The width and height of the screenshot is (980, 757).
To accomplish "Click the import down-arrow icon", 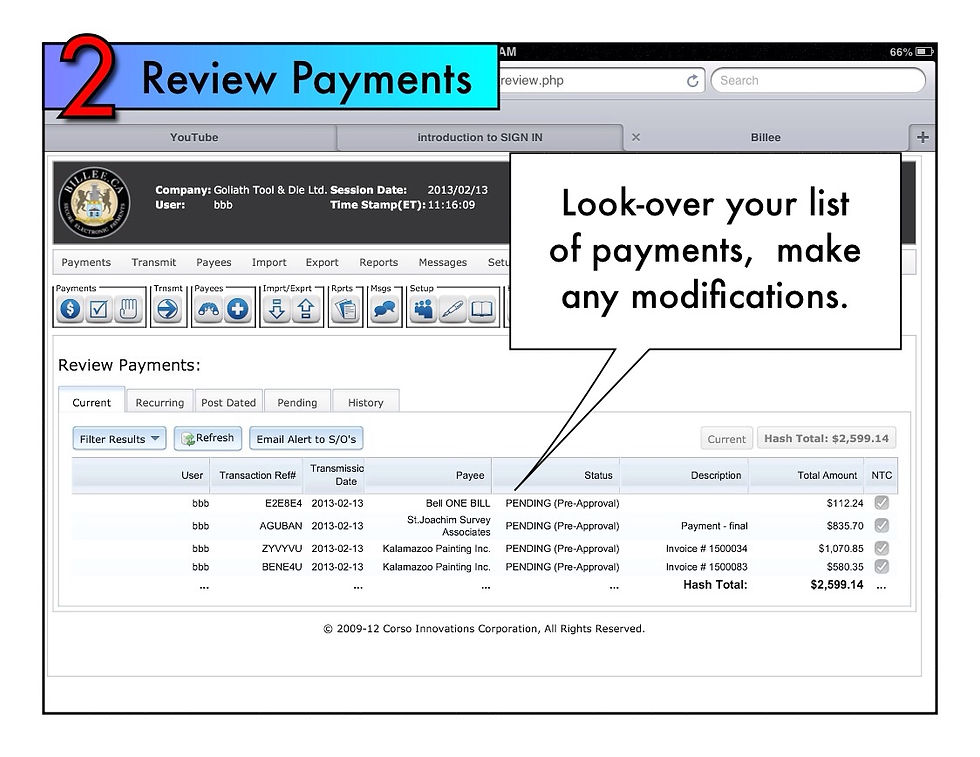I will click(277, 309).
